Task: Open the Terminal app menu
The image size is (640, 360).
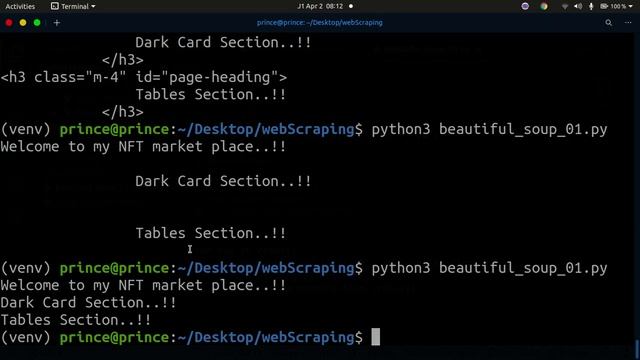Action: 73,6
